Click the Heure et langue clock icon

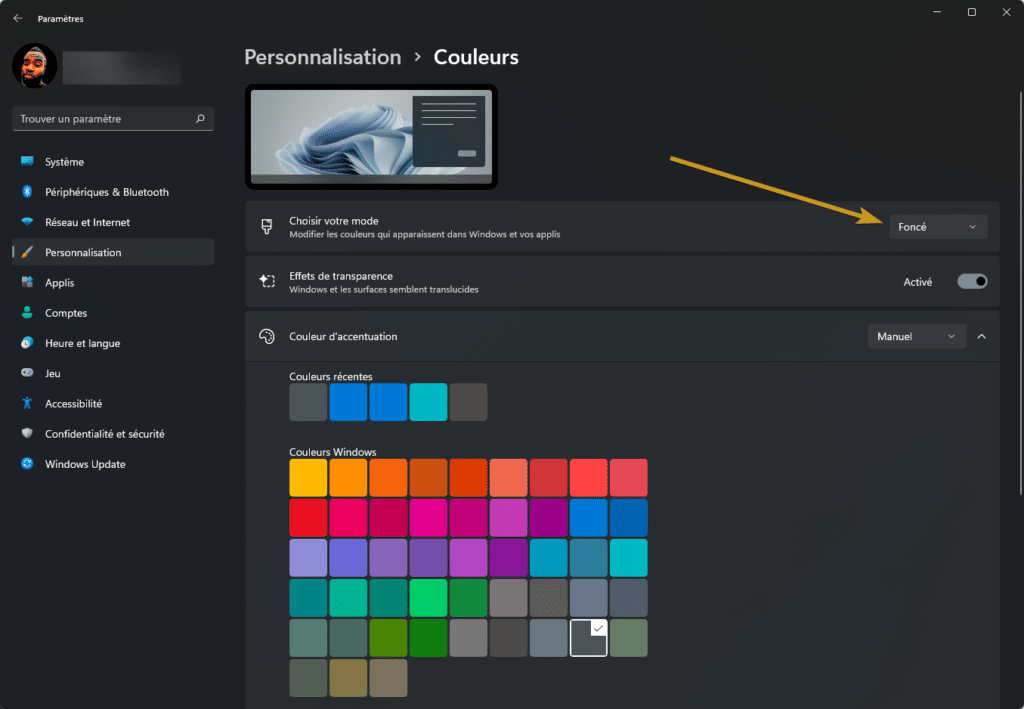27,343
